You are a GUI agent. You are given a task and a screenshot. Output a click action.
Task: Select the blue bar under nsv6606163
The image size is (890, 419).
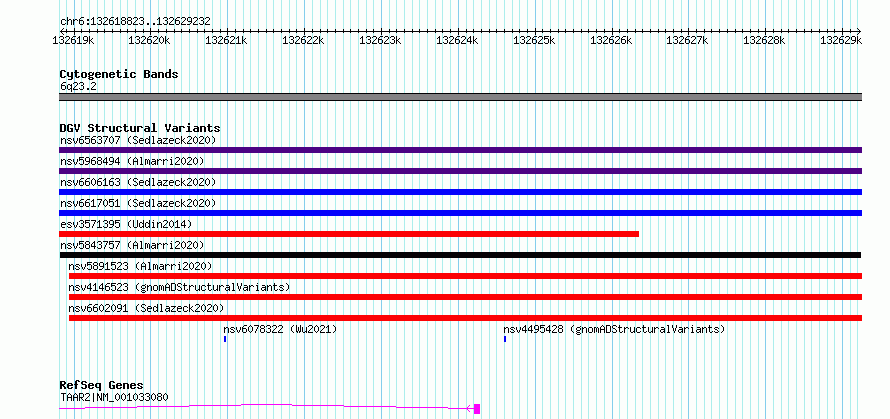tap(460, 192)
